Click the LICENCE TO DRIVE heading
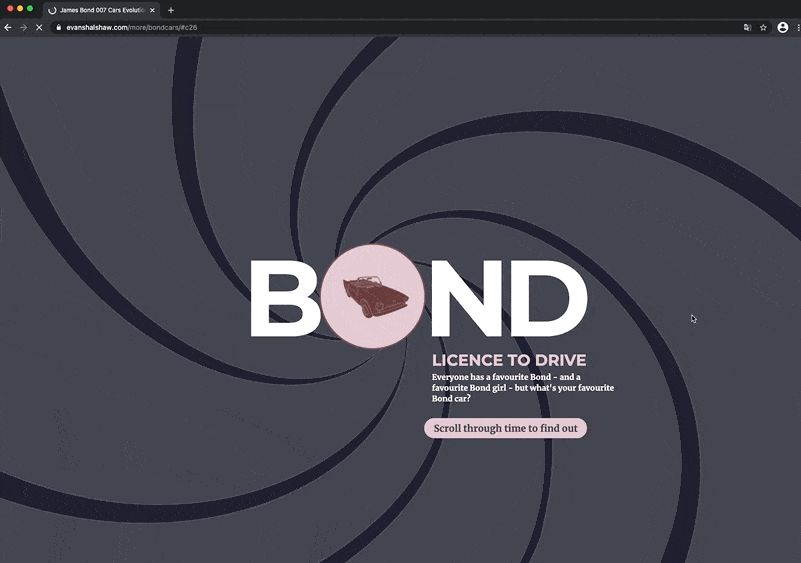The height and width of the screenshot is (563, 801). point(509,360)
